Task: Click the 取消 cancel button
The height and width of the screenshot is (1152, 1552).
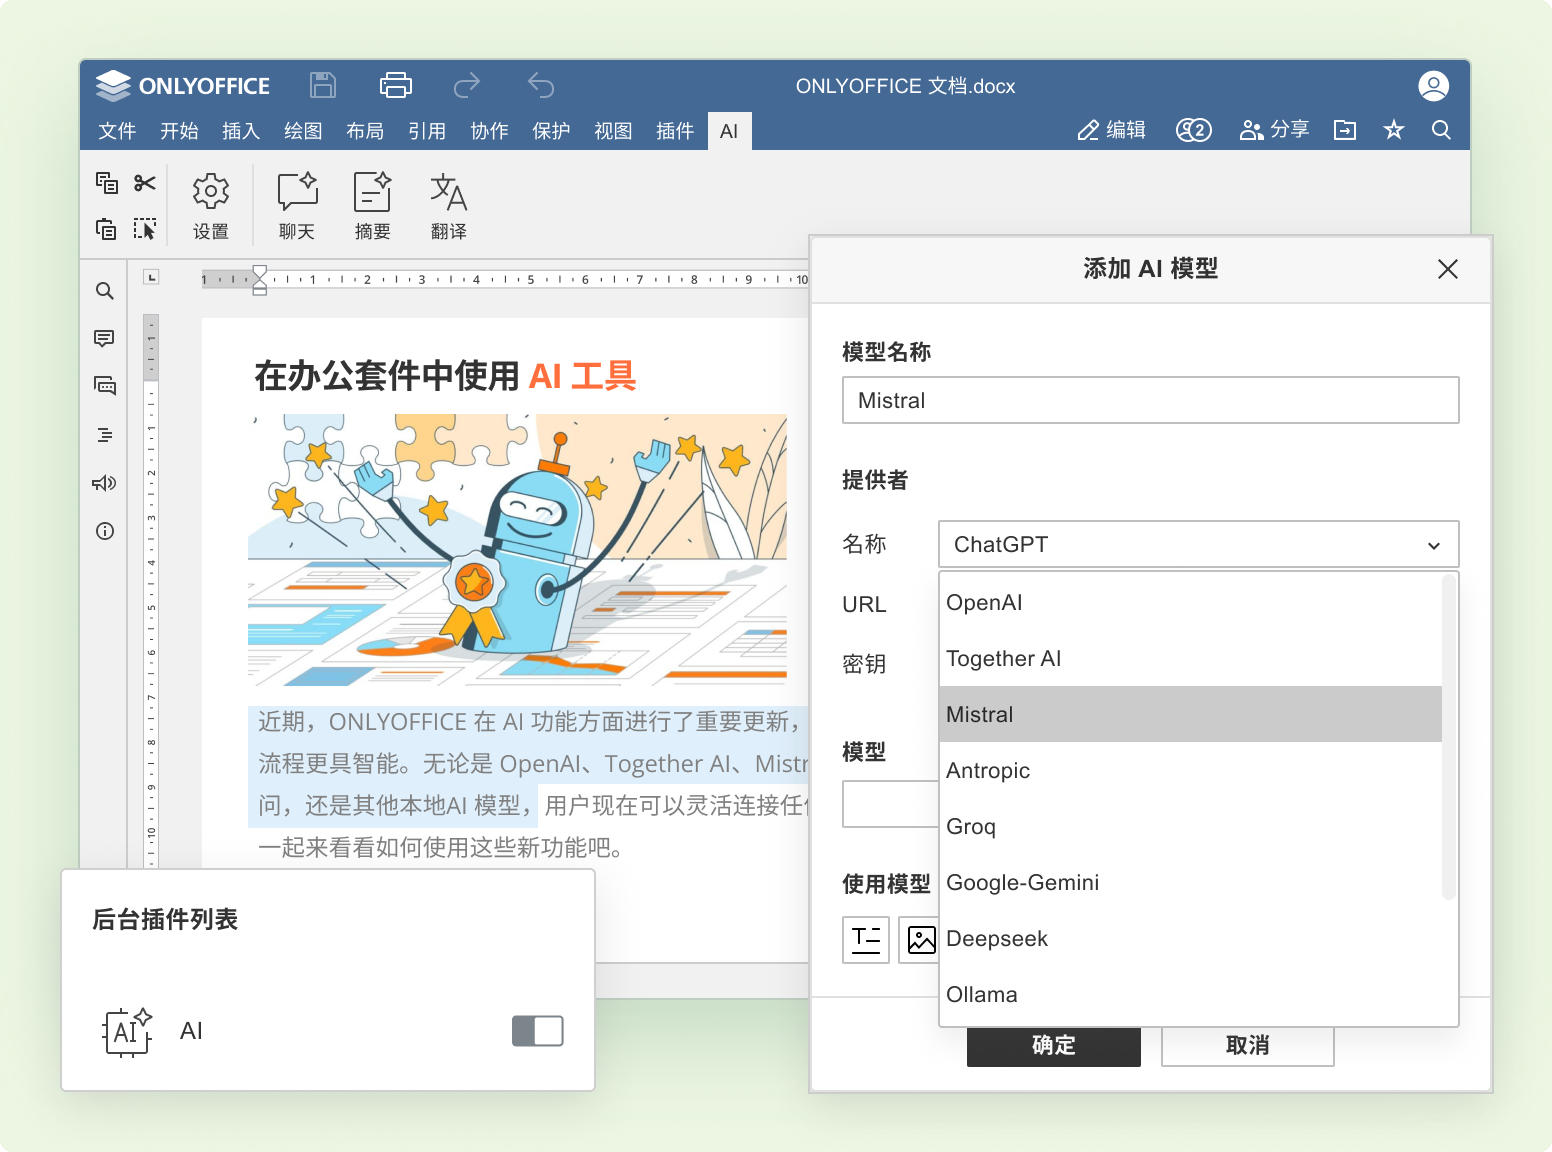Action: pos(1247,1045)
